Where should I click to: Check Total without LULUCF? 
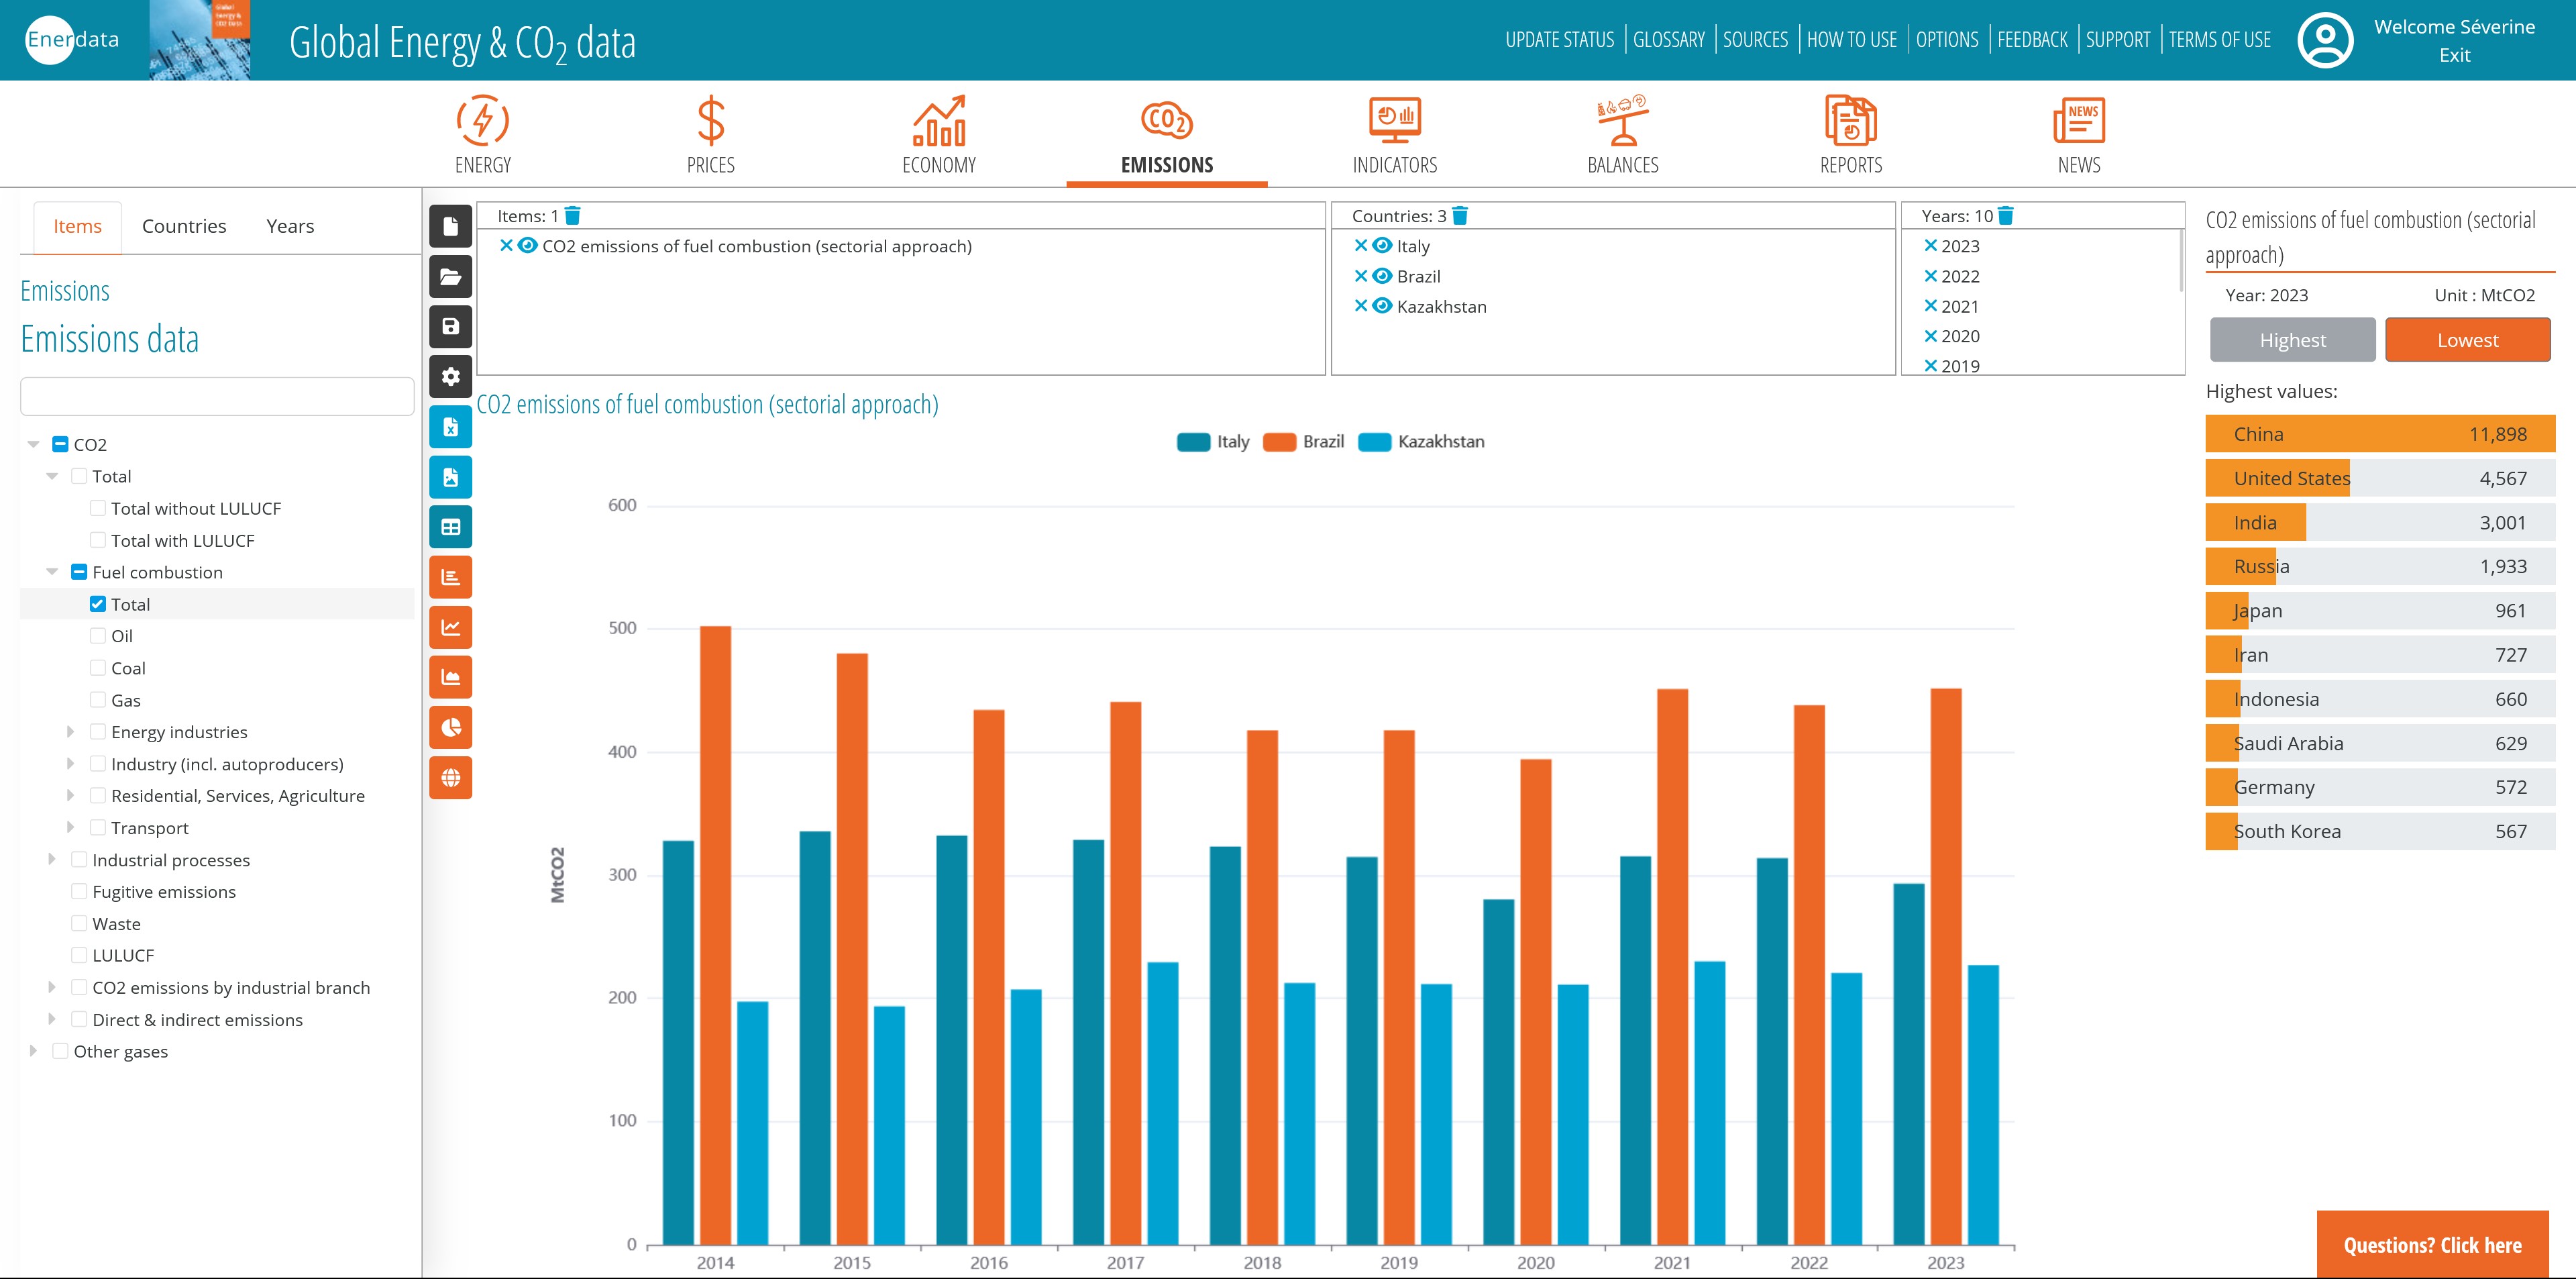point(98,508)
